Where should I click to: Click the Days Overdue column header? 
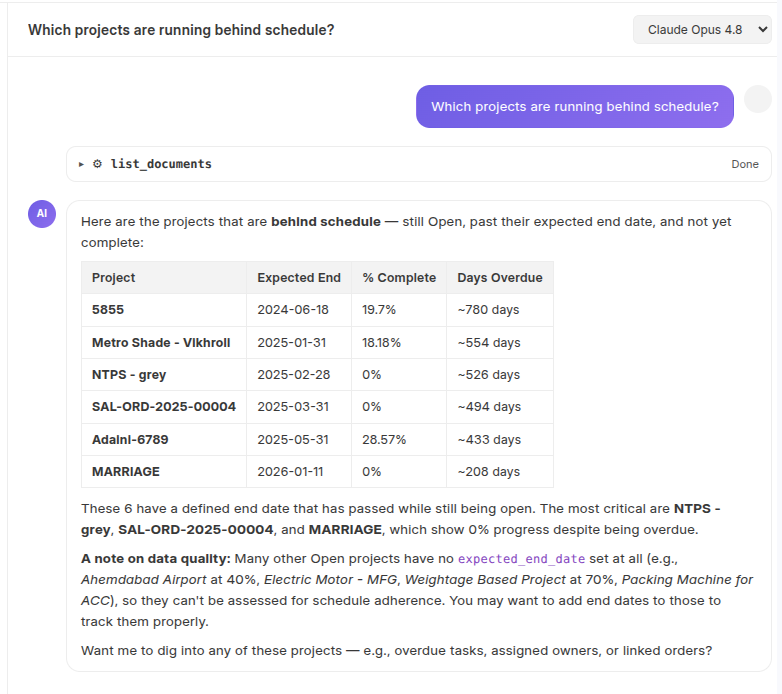[x=500, y=278]
